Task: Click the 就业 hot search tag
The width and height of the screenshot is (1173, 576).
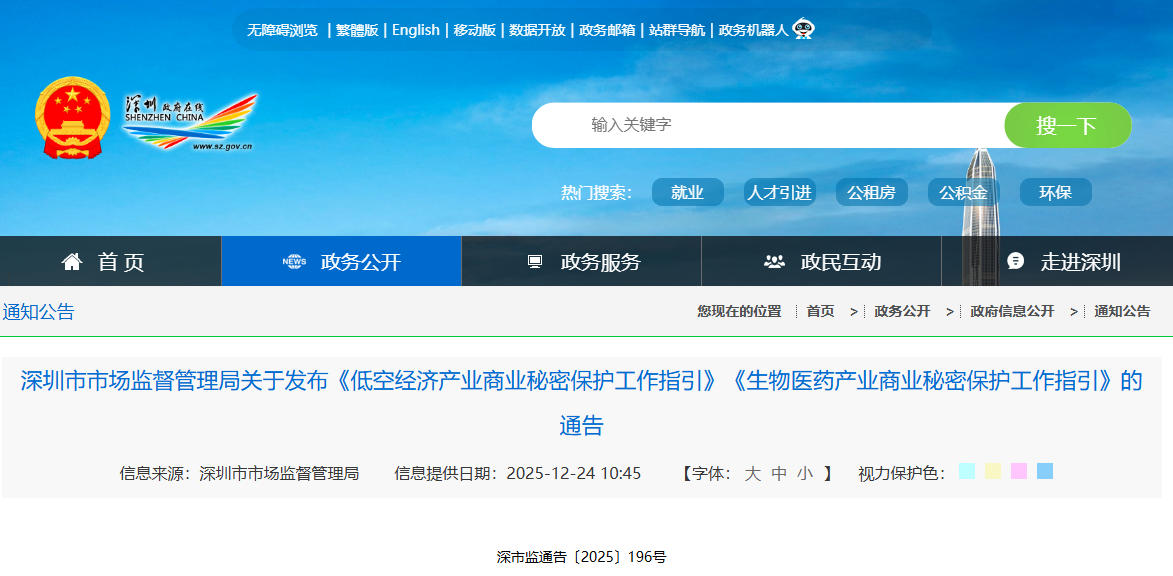Action: click(x=687, y=191)
